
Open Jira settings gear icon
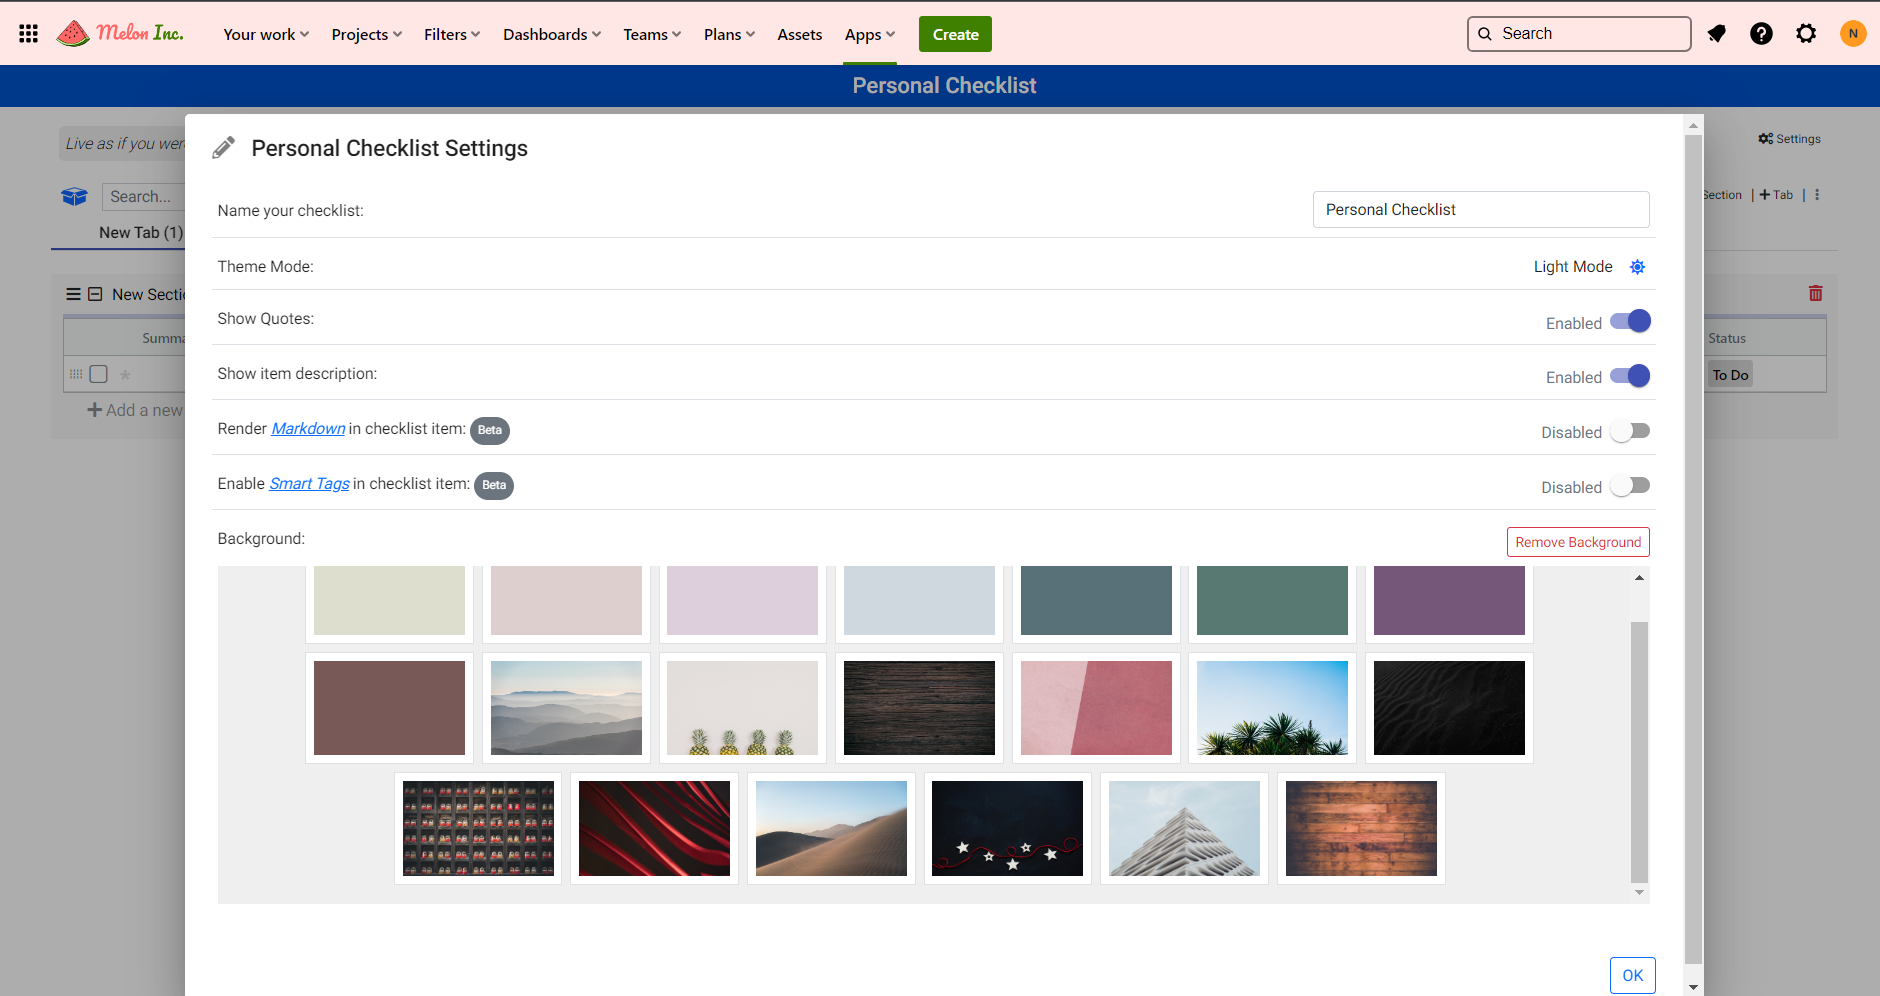tap(1806, 34)
